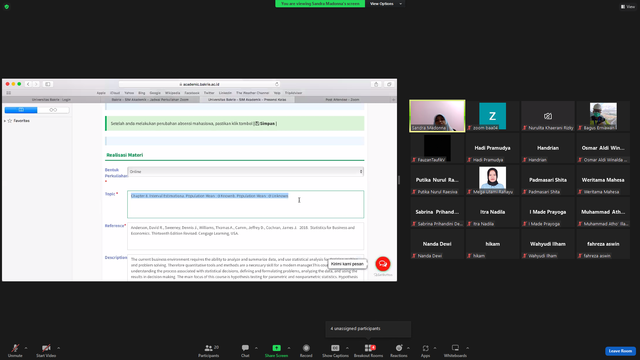Click the Start Video camera icon

(46, 348)
